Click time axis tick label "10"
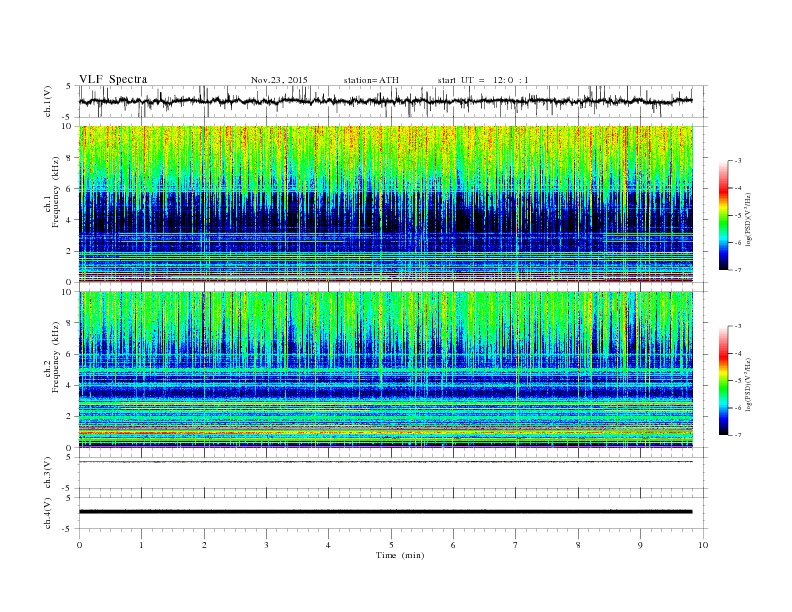 tap(703, 545)
